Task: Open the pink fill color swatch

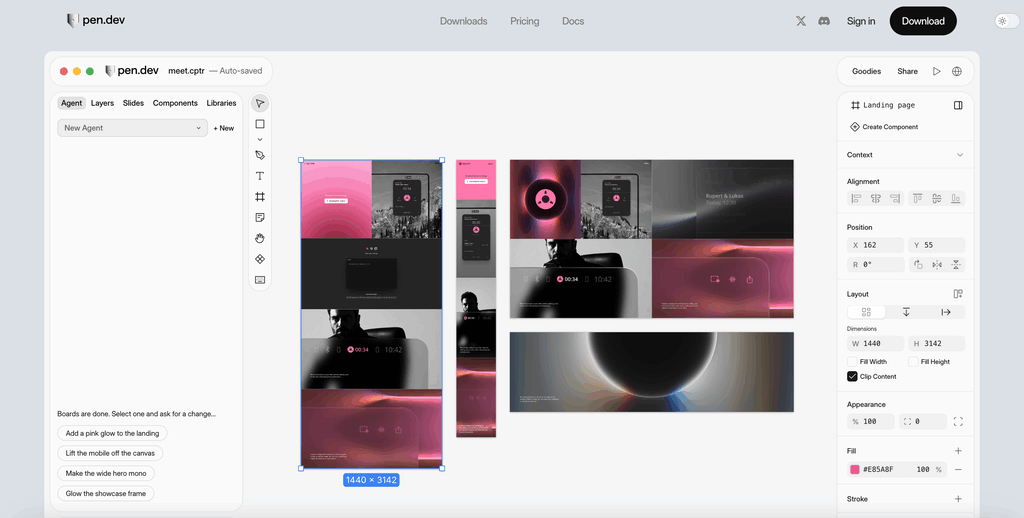Action: 854,470
